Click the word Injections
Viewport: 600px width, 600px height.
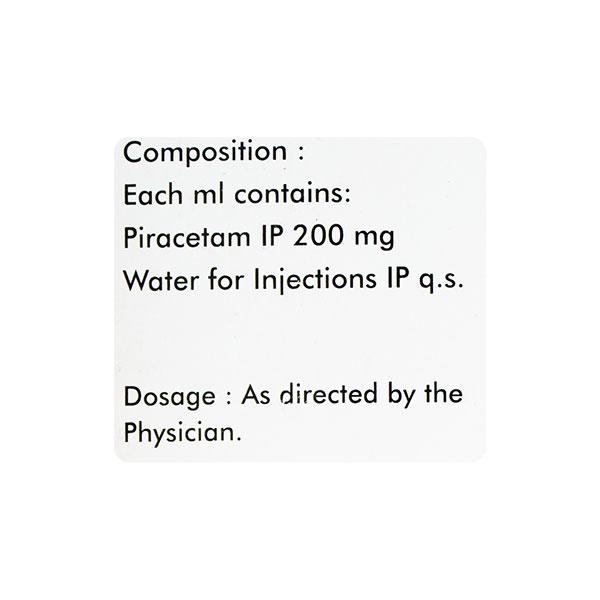315,280
